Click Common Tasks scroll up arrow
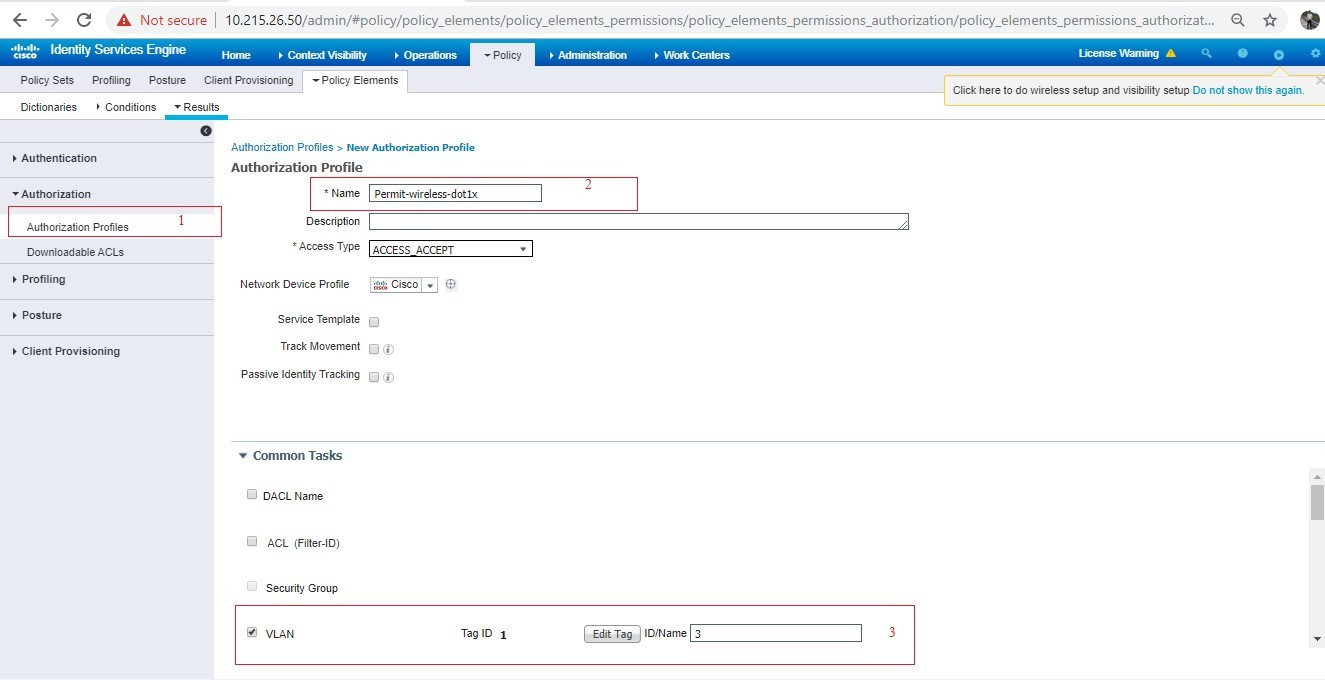Viewport: 1325px width, 680px height. [1317, 475]
